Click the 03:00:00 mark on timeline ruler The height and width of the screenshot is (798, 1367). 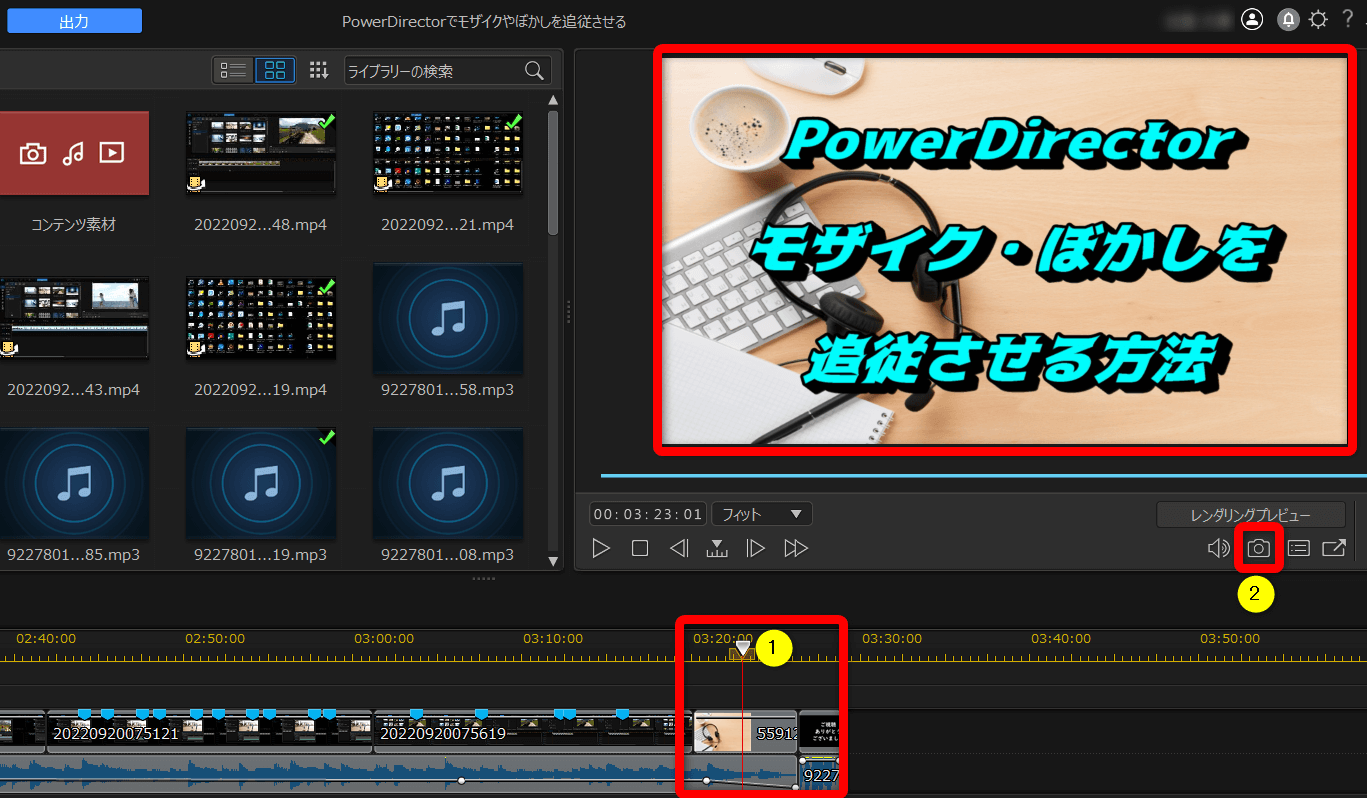[384, 638]
